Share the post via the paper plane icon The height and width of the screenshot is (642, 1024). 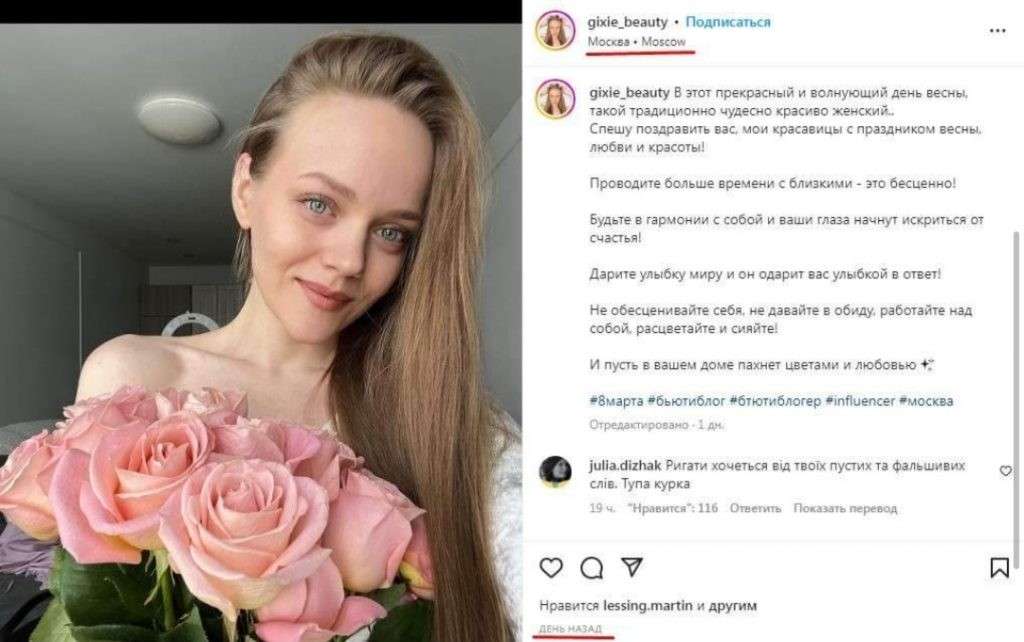coord(632,567)
